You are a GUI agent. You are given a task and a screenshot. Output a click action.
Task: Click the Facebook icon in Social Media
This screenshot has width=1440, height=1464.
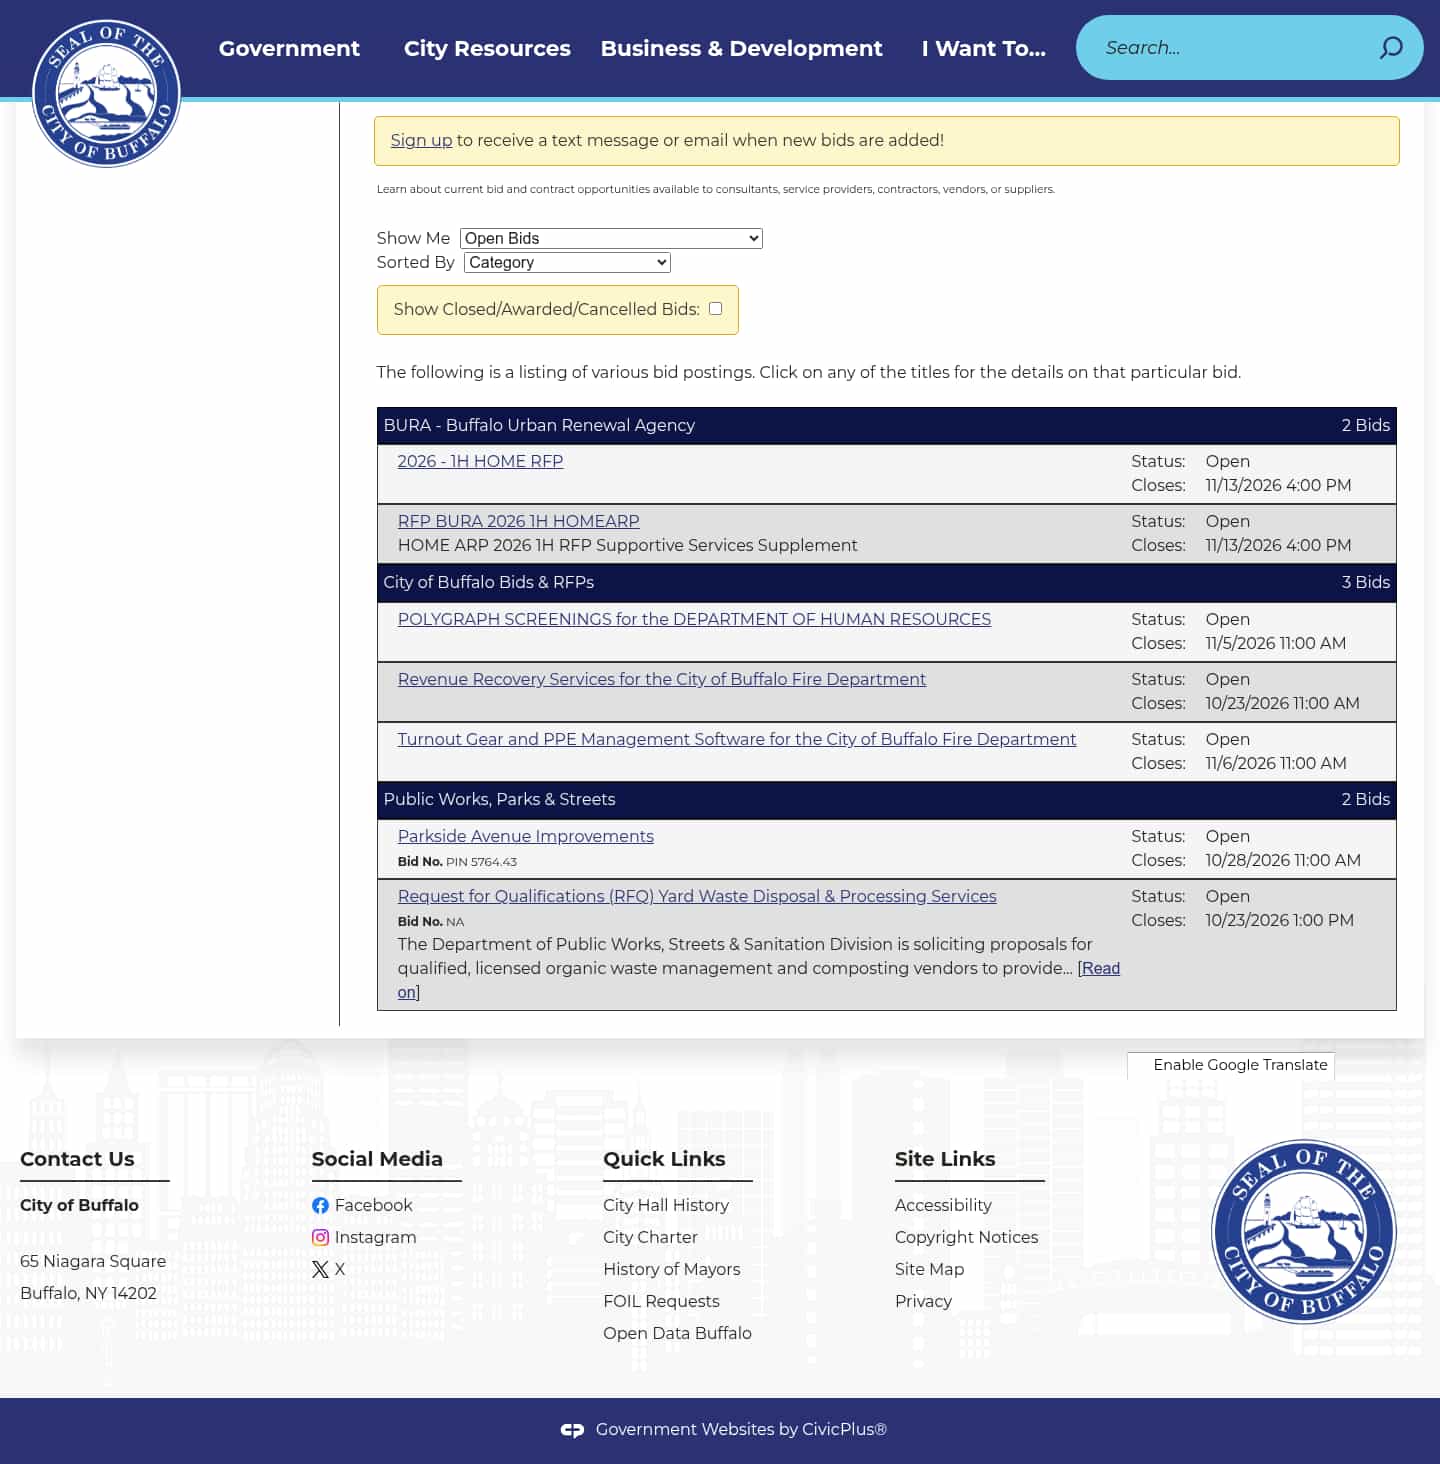[x=320, y=1206]
